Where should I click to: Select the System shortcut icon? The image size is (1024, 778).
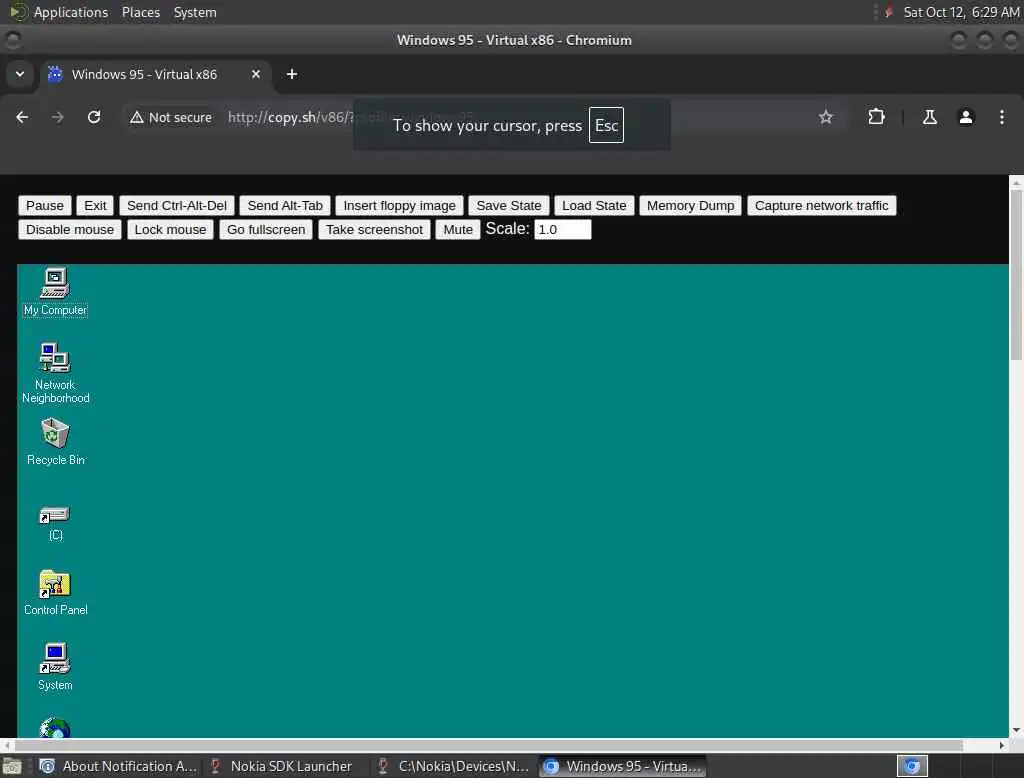tap(56, 666)
